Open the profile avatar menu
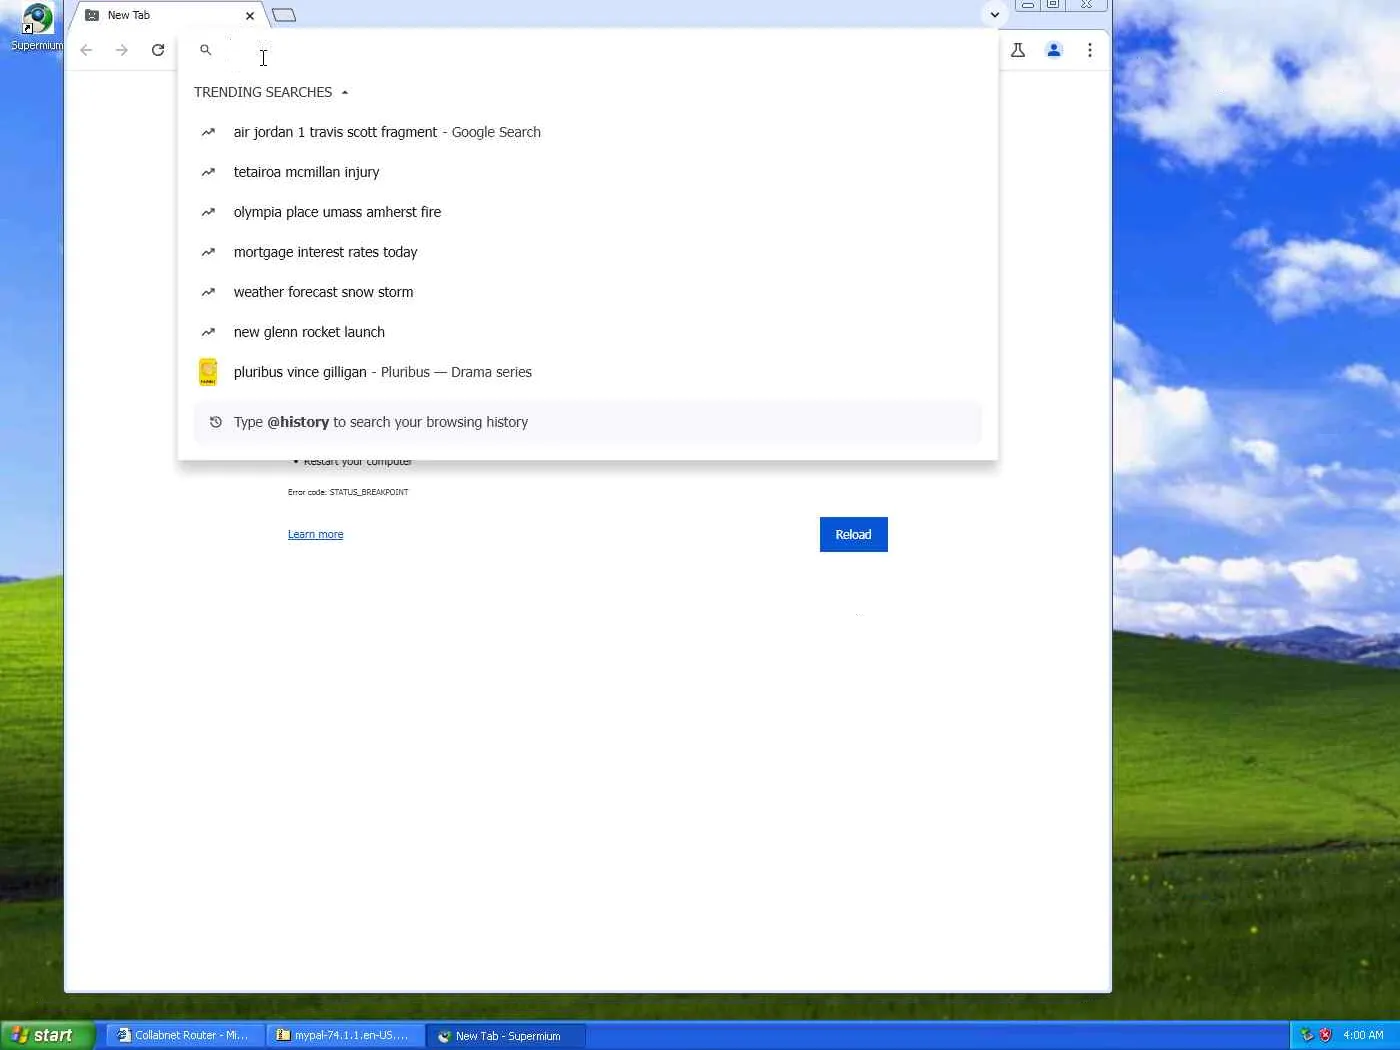This screenshot has height=1050, width=1400. point(1054,50)
